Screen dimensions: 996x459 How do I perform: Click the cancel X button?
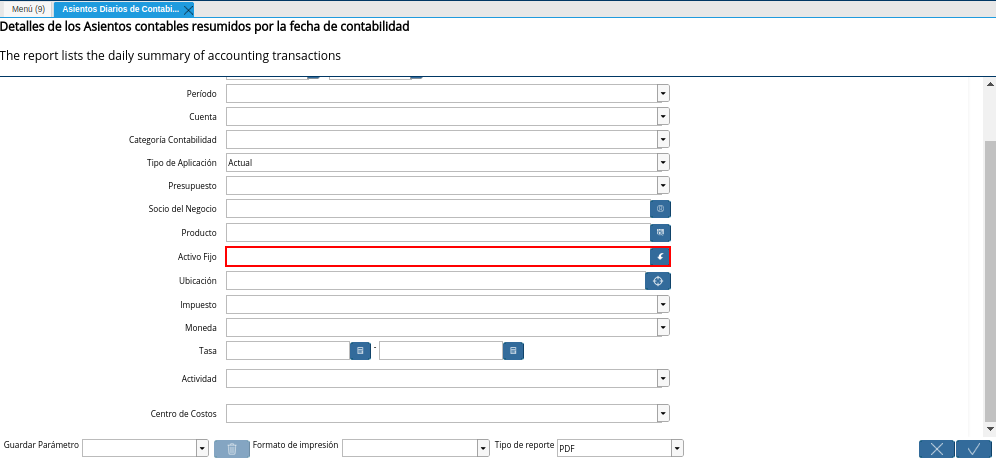click(x=936, y=449)
